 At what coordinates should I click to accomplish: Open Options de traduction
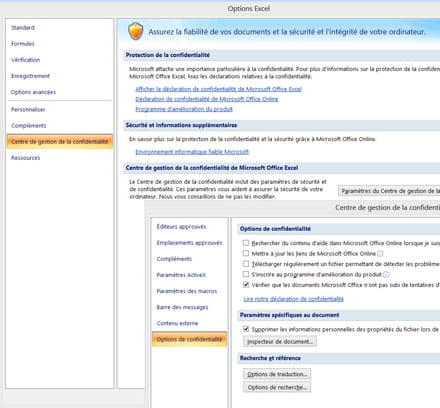pos(277,374)
